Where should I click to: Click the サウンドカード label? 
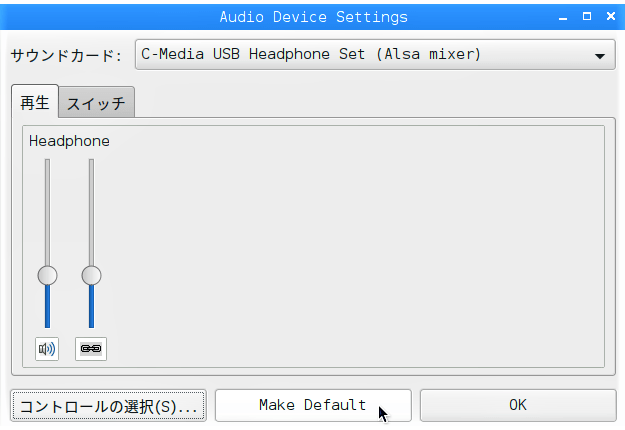pyautogui.click(x=66, y=55)
